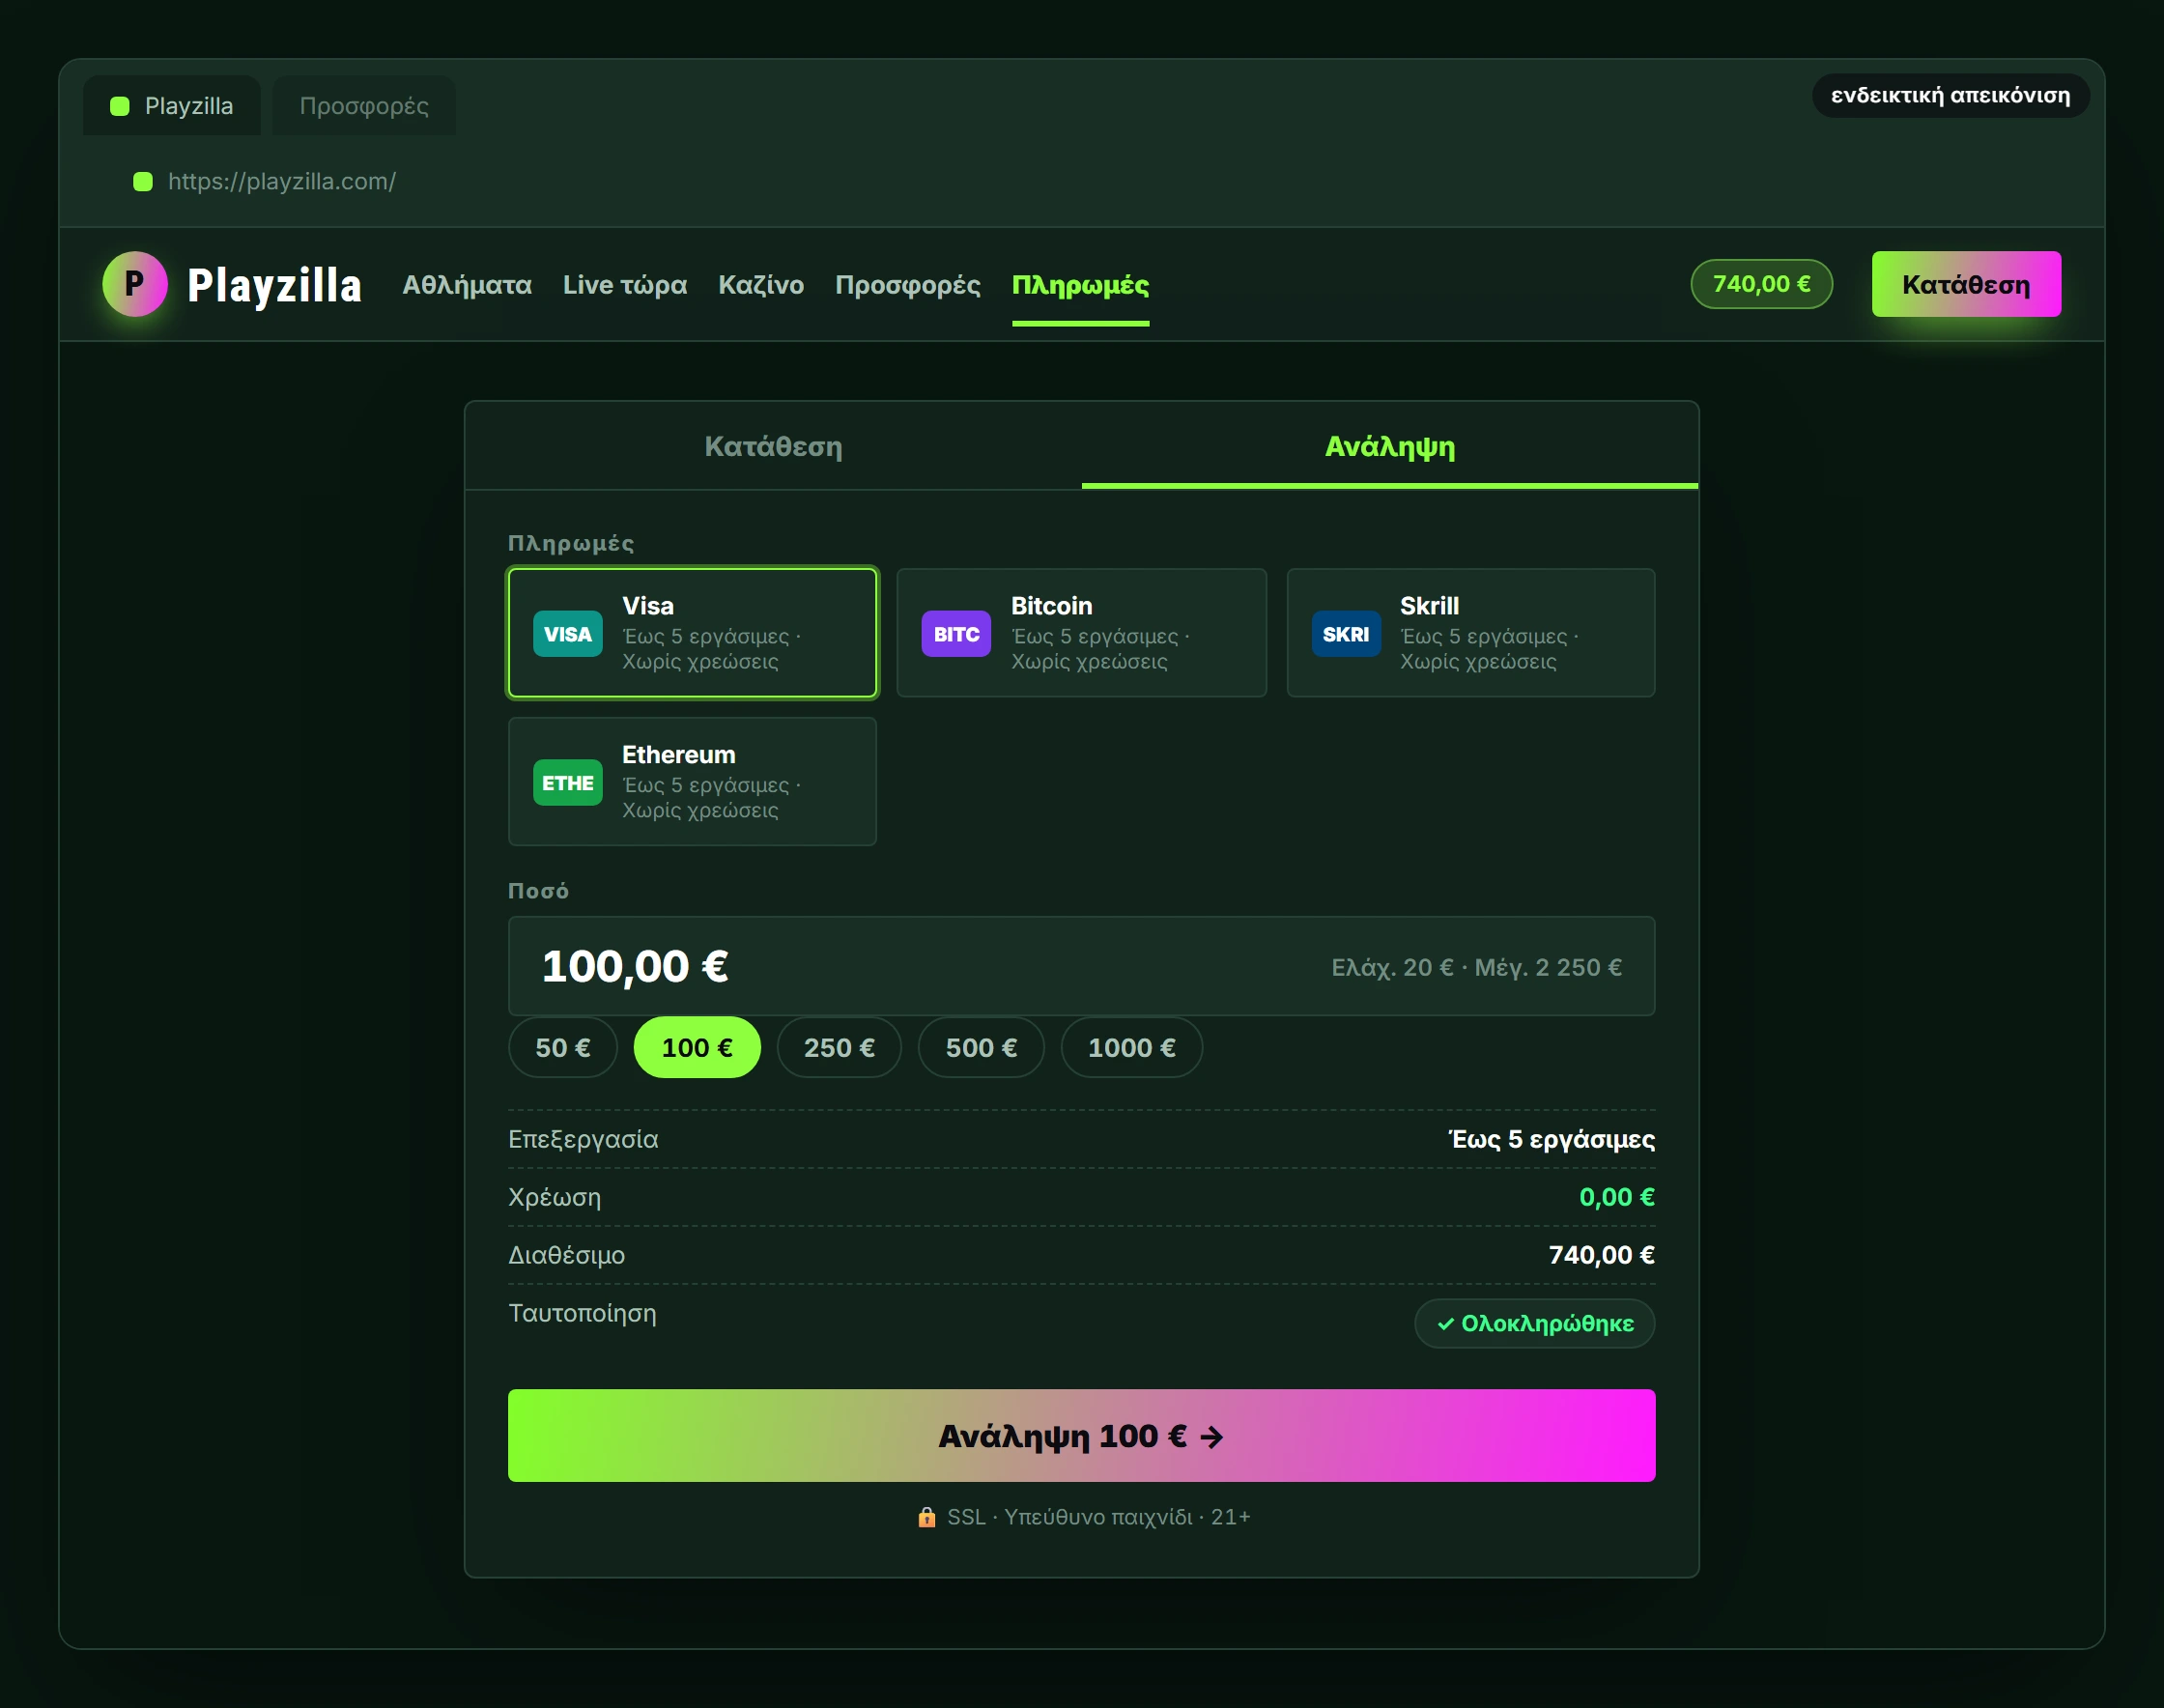The image size is (2164, 1708).
Task: Open the Καζίνο navigation item
Action: click(x=761, y=285)
